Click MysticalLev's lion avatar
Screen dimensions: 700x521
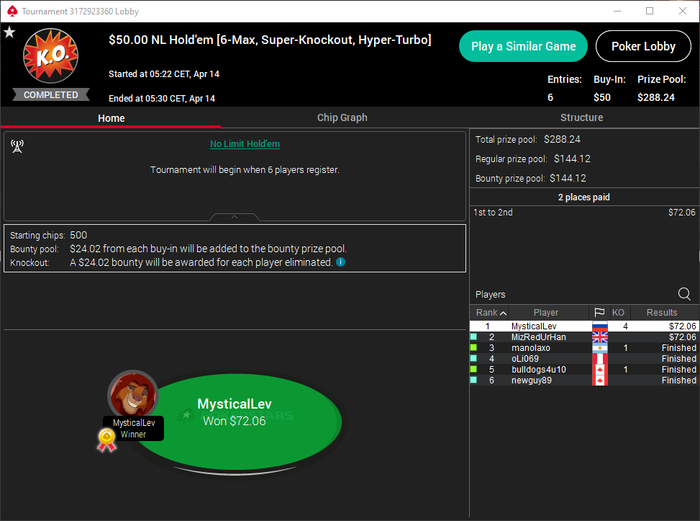coord(133,395)
